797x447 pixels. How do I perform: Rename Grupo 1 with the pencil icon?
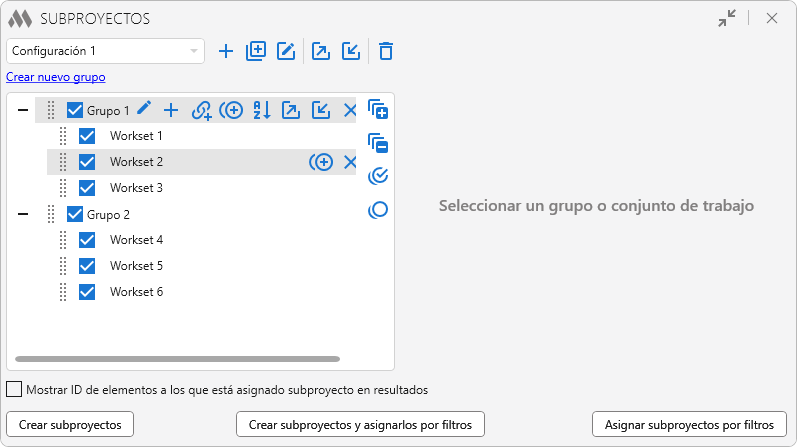coord(144,110)
